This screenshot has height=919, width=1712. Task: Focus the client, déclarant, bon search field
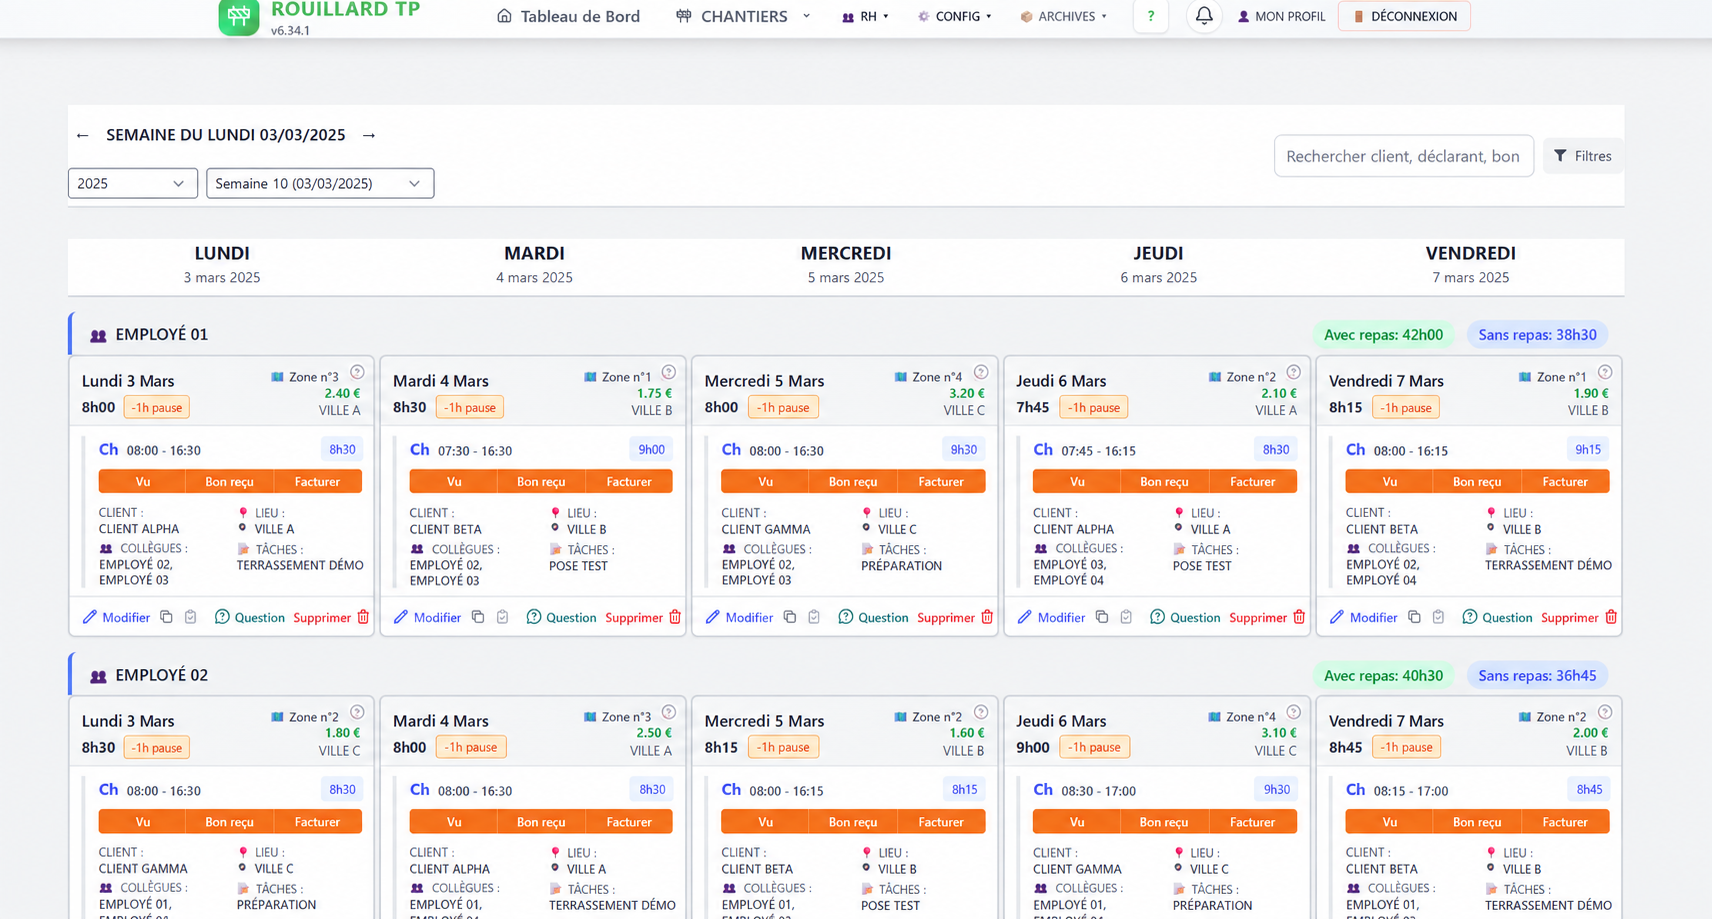(x=1403, y=156)
